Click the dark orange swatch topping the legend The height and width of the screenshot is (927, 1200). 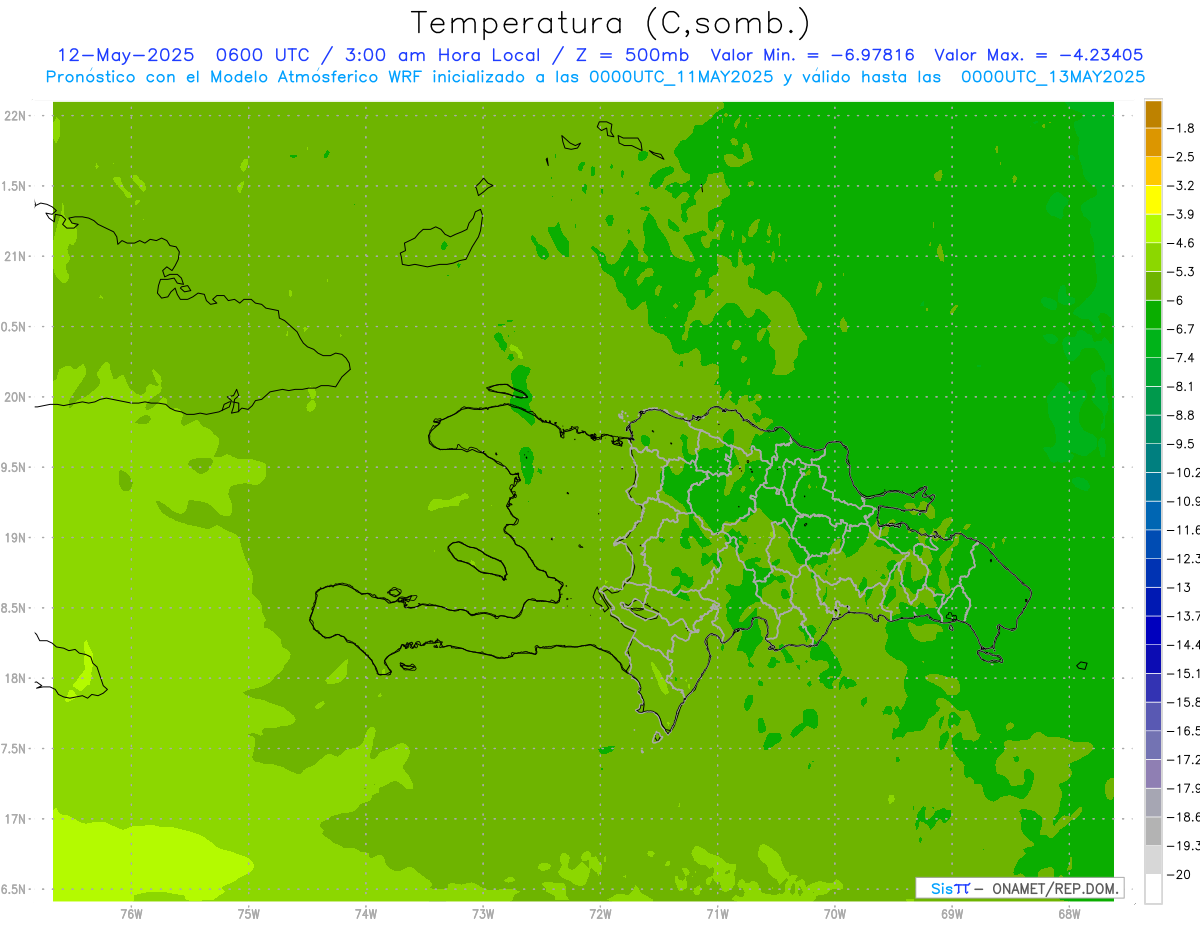click(1153, 114)
